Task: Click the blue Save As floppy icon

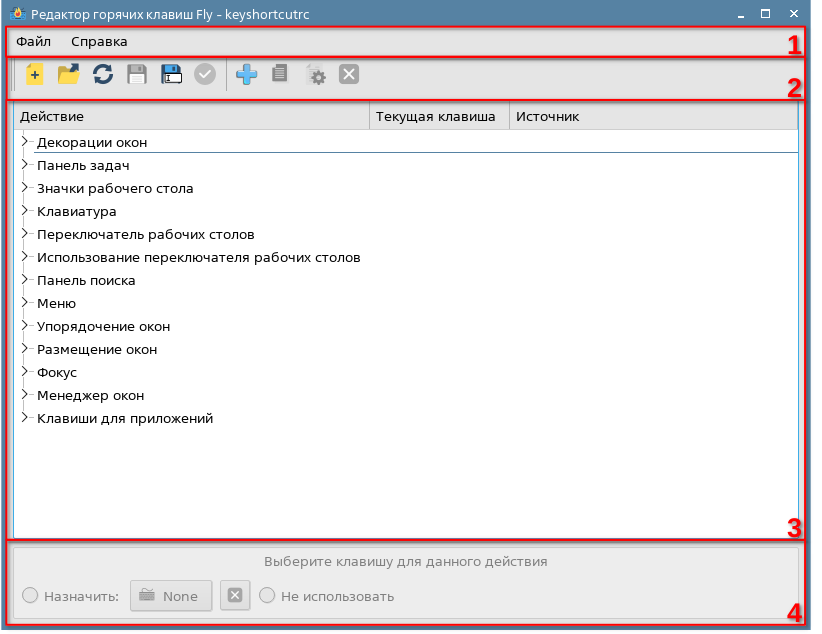Action: point(171,74)
